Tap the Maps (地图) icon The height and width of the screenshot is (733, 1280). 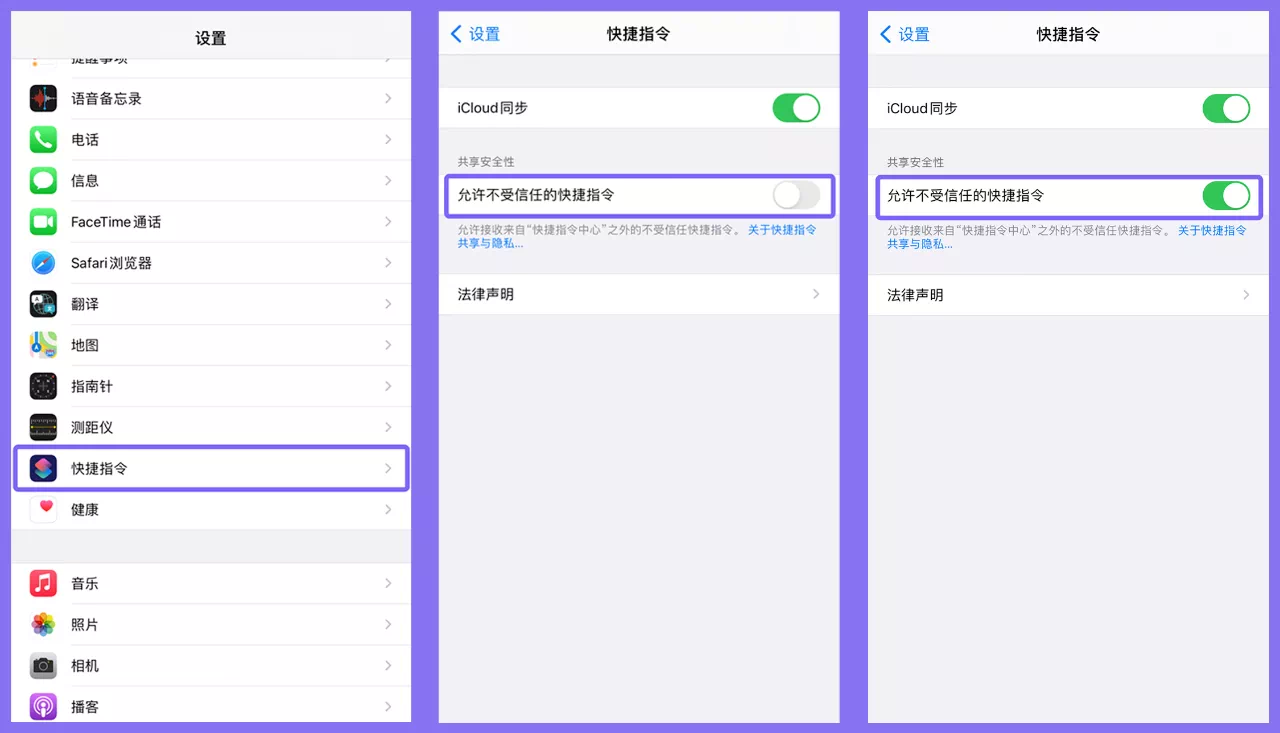pos(43,344)
